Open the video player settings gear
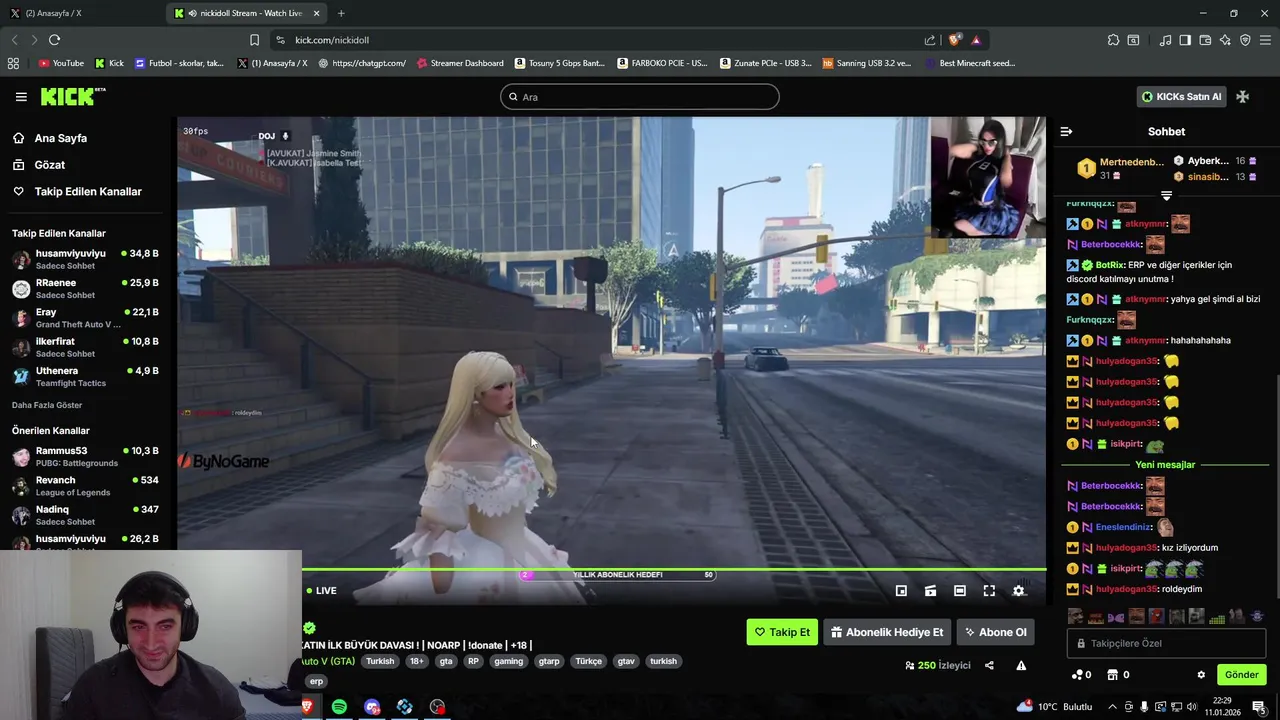 [x=1018, y=591]
